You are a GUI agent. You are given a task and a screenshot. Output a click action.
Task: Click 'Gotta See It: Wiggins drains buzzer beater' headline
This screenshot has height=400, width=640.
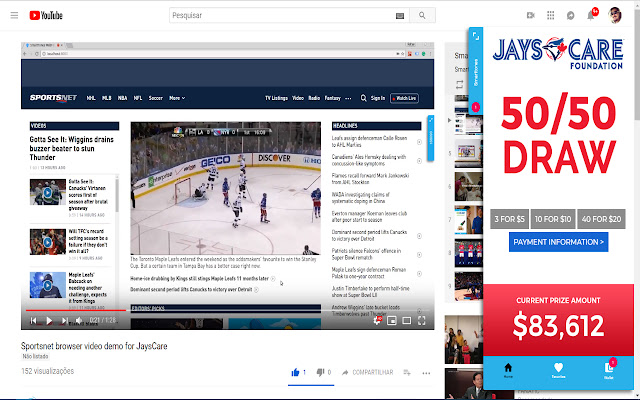click(71, 148)
